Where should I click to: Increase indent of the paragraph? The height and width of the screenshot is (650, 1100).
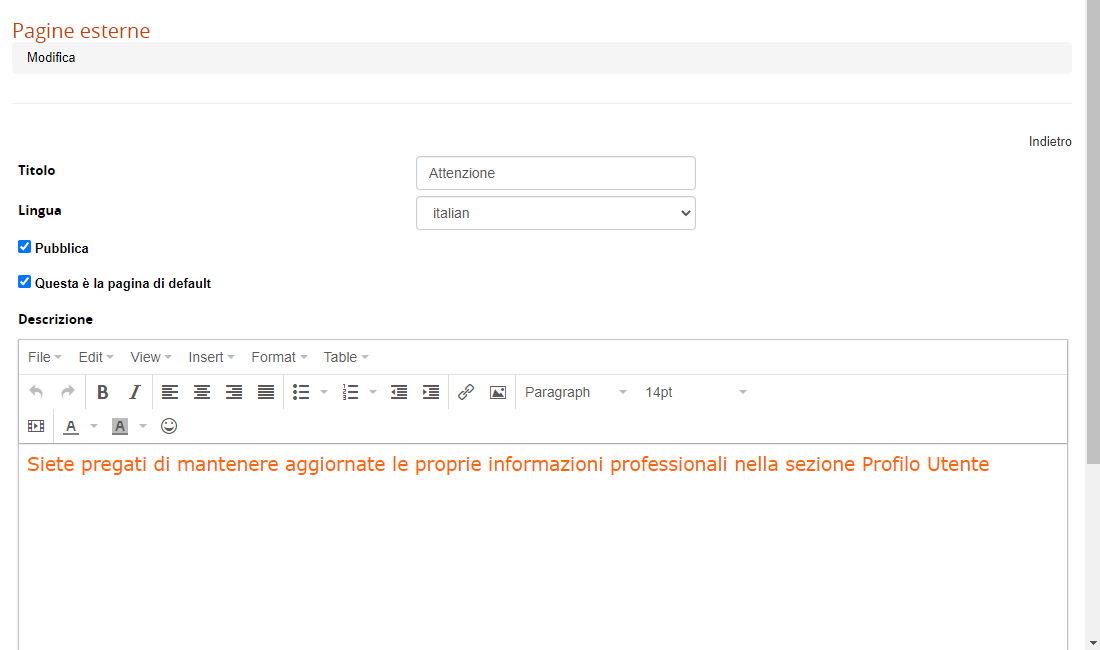pyautogui.click(x=431, y=392)
